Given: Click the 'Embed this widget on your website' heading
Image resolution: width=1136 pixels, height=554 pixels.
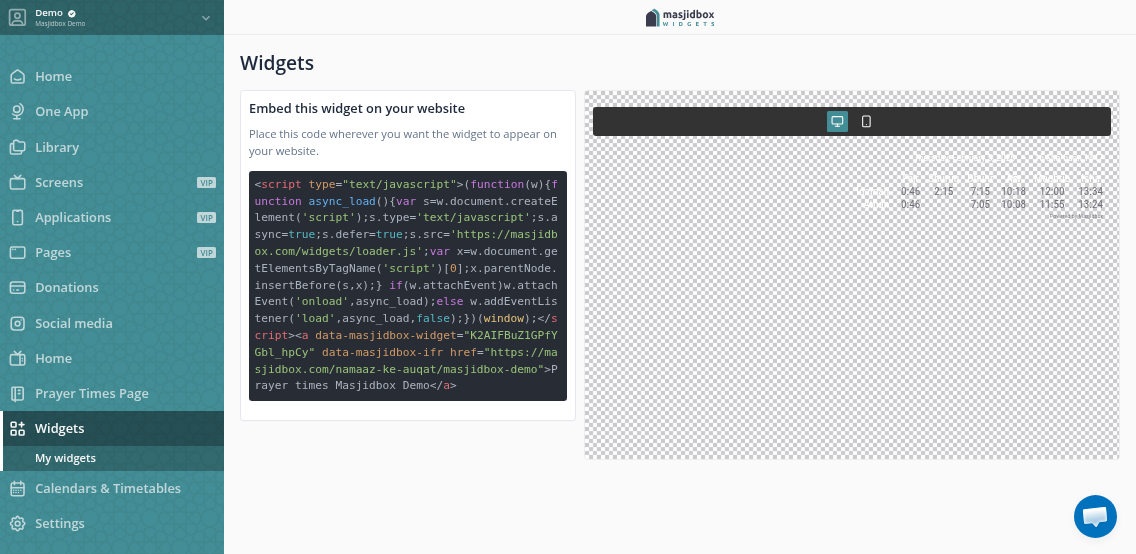Looking at the screenshot, I should tap(357, 109).
